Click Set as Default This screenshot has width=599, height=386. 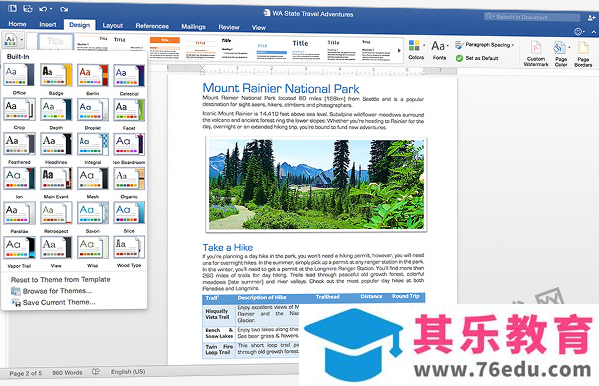477,58
